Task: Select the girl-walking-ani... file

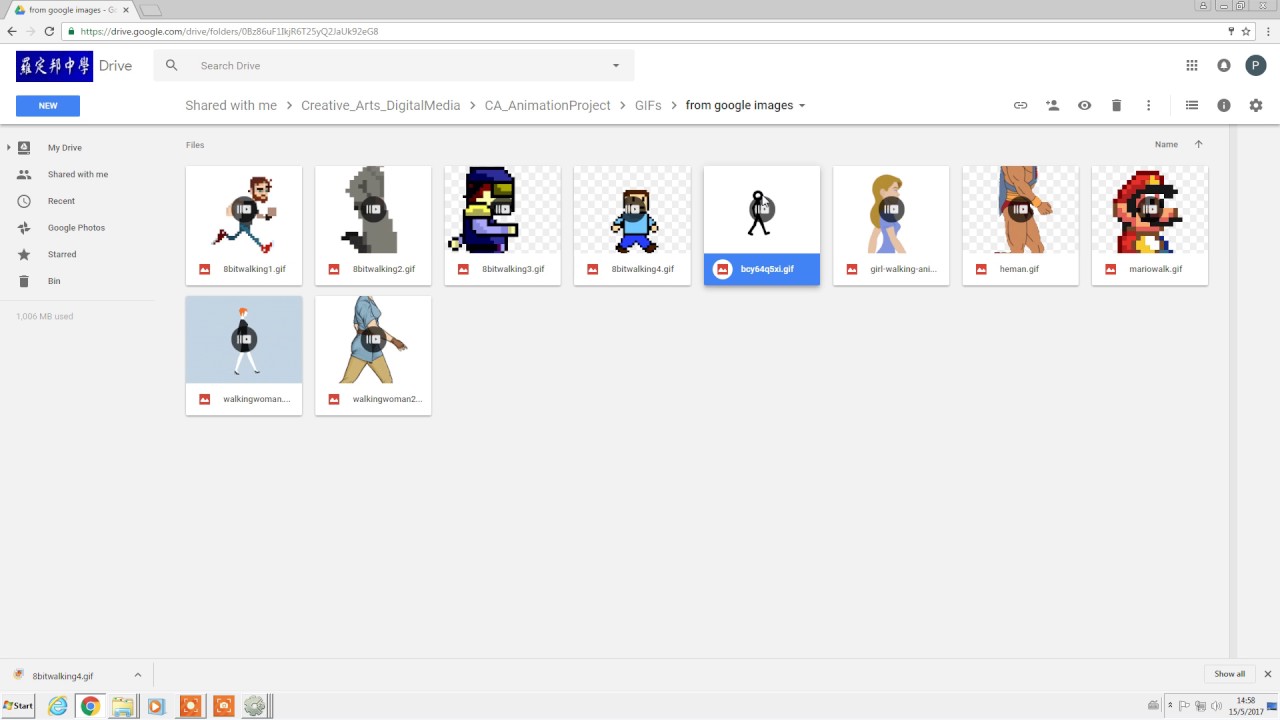Action: pyautogui.click(x=891, y=226)
